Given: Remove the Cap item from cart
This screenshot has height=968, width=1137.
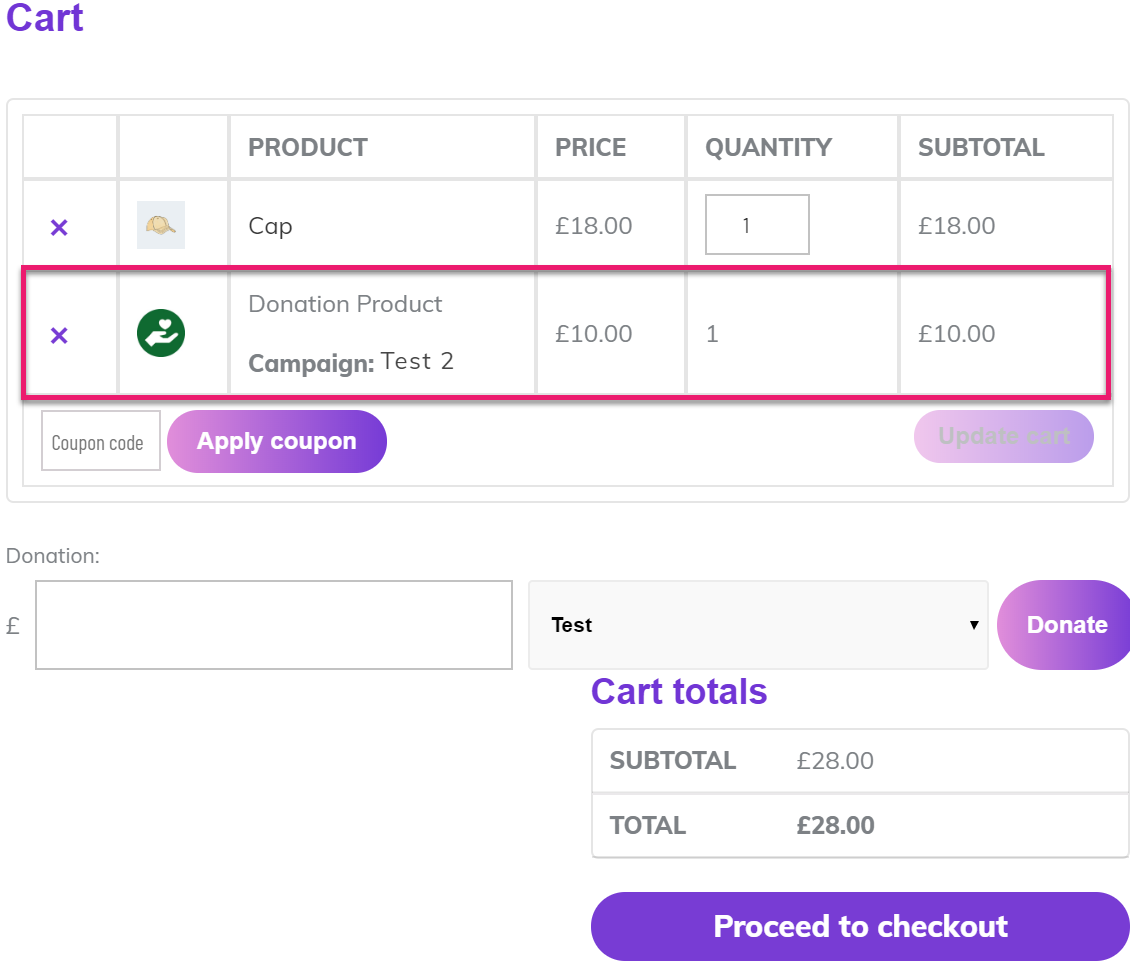Looking at the screenshot, I should coord(59,227).
